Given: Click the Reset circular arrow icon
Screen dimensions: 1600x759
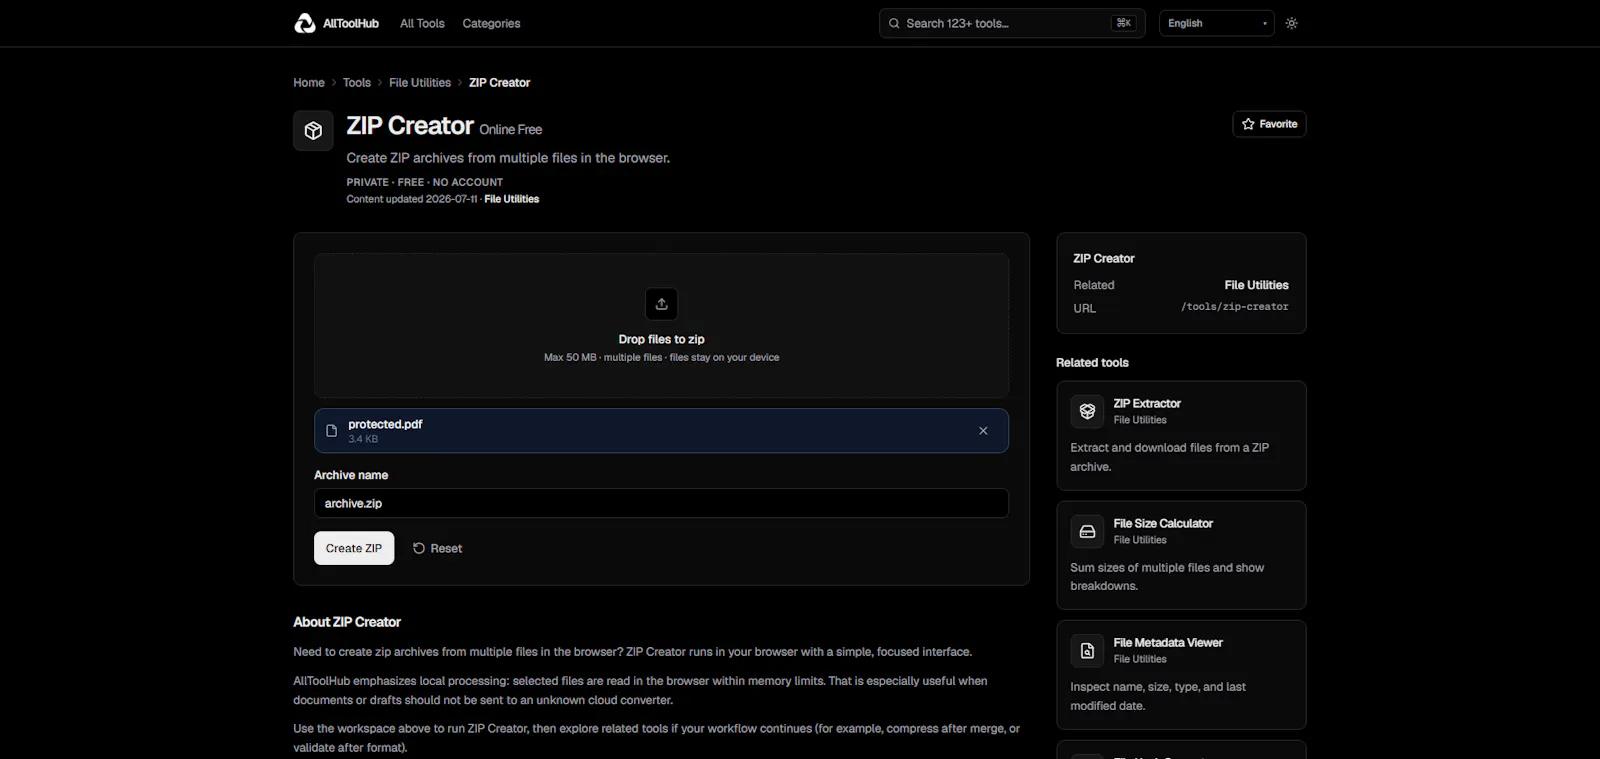Looking at the screenshot, I should 419,548.
